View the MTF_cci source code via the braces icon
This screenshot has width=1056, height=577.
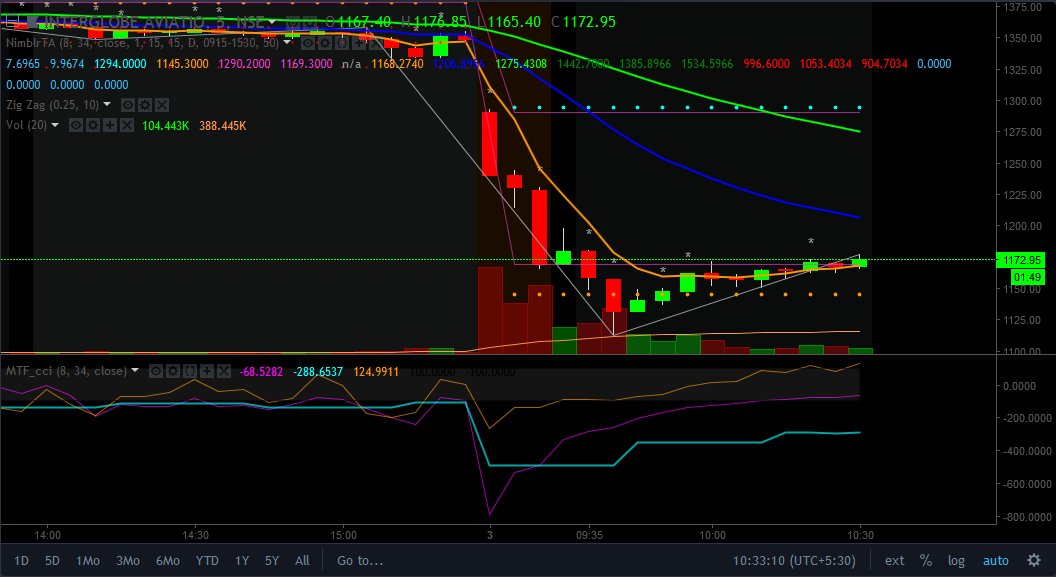pyautogui.click(x=190, y=371)
